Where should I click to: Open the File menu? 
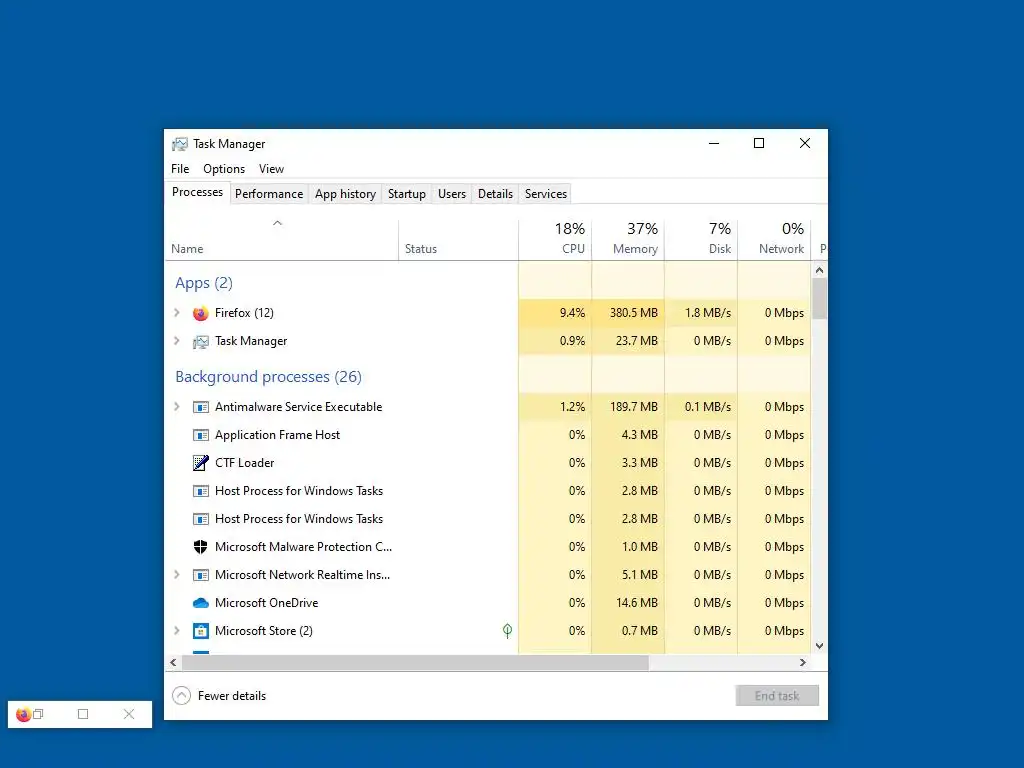[180, 168]
